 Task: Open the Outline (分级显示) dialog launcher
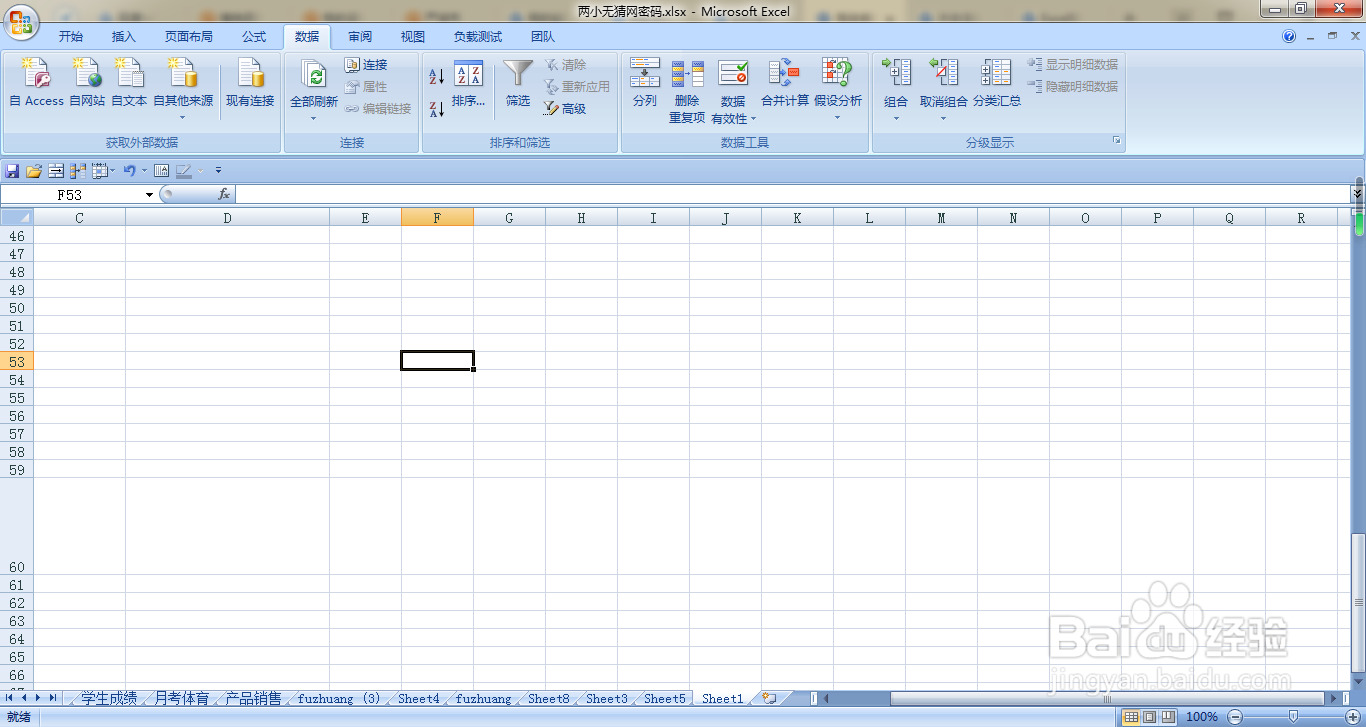(1117, 141)
